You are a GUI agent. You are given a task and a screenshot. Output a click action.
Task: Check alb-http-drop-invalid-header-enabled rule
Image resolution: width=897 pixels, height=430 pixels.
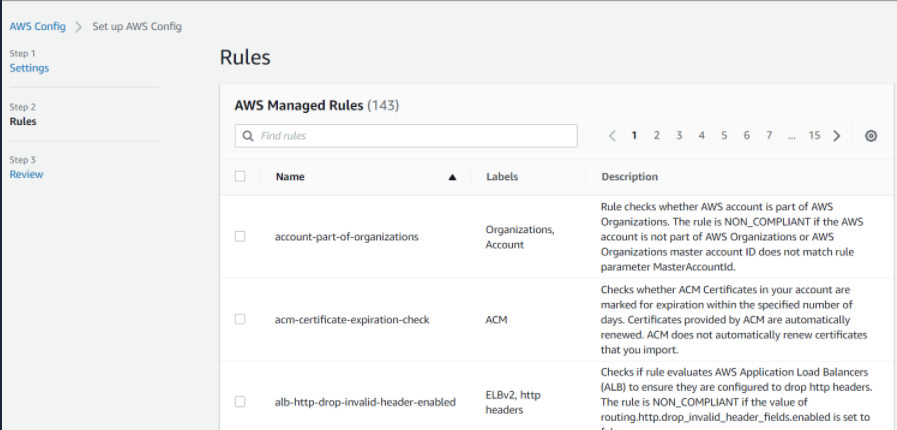click(240, 401)
